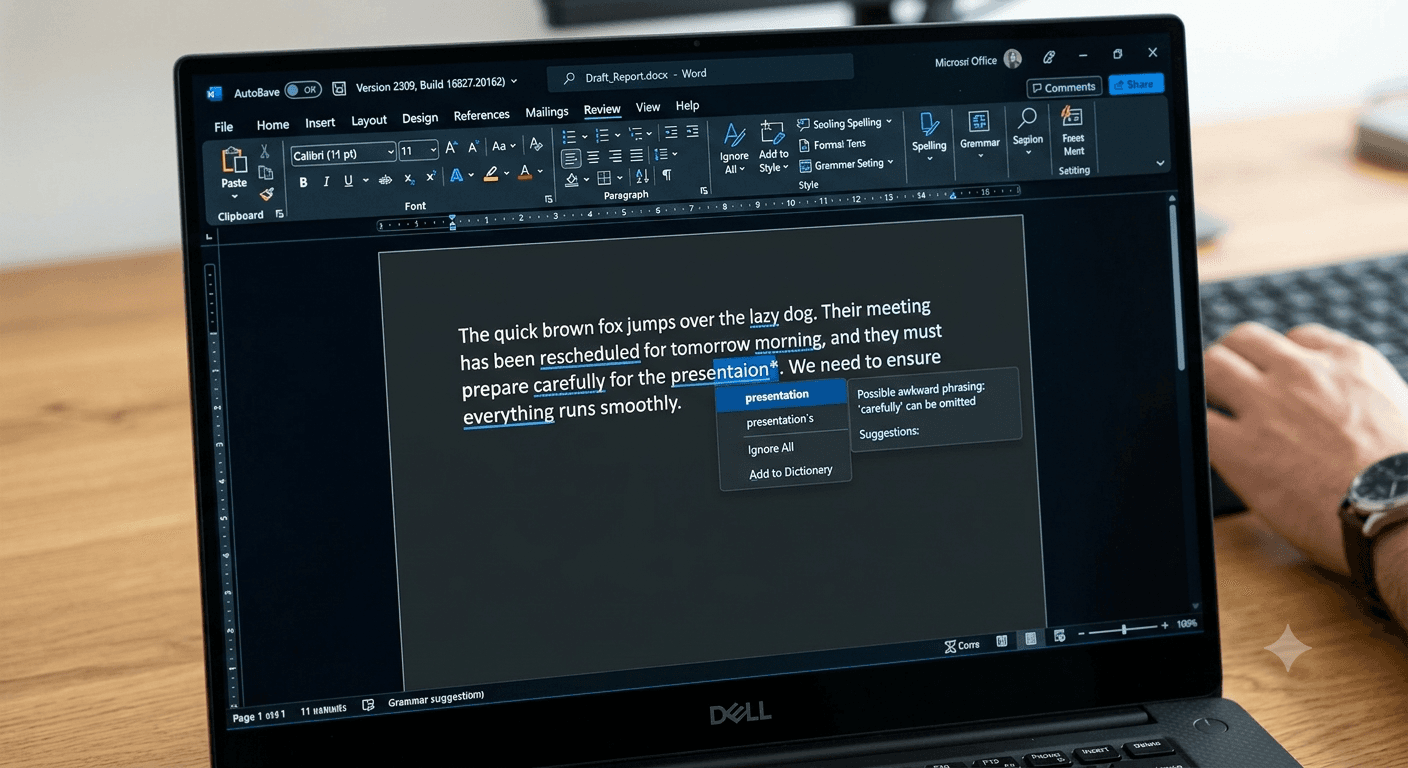Apply Bold formatting
This screenshot has width=1408, height=768.
(303, 182)
